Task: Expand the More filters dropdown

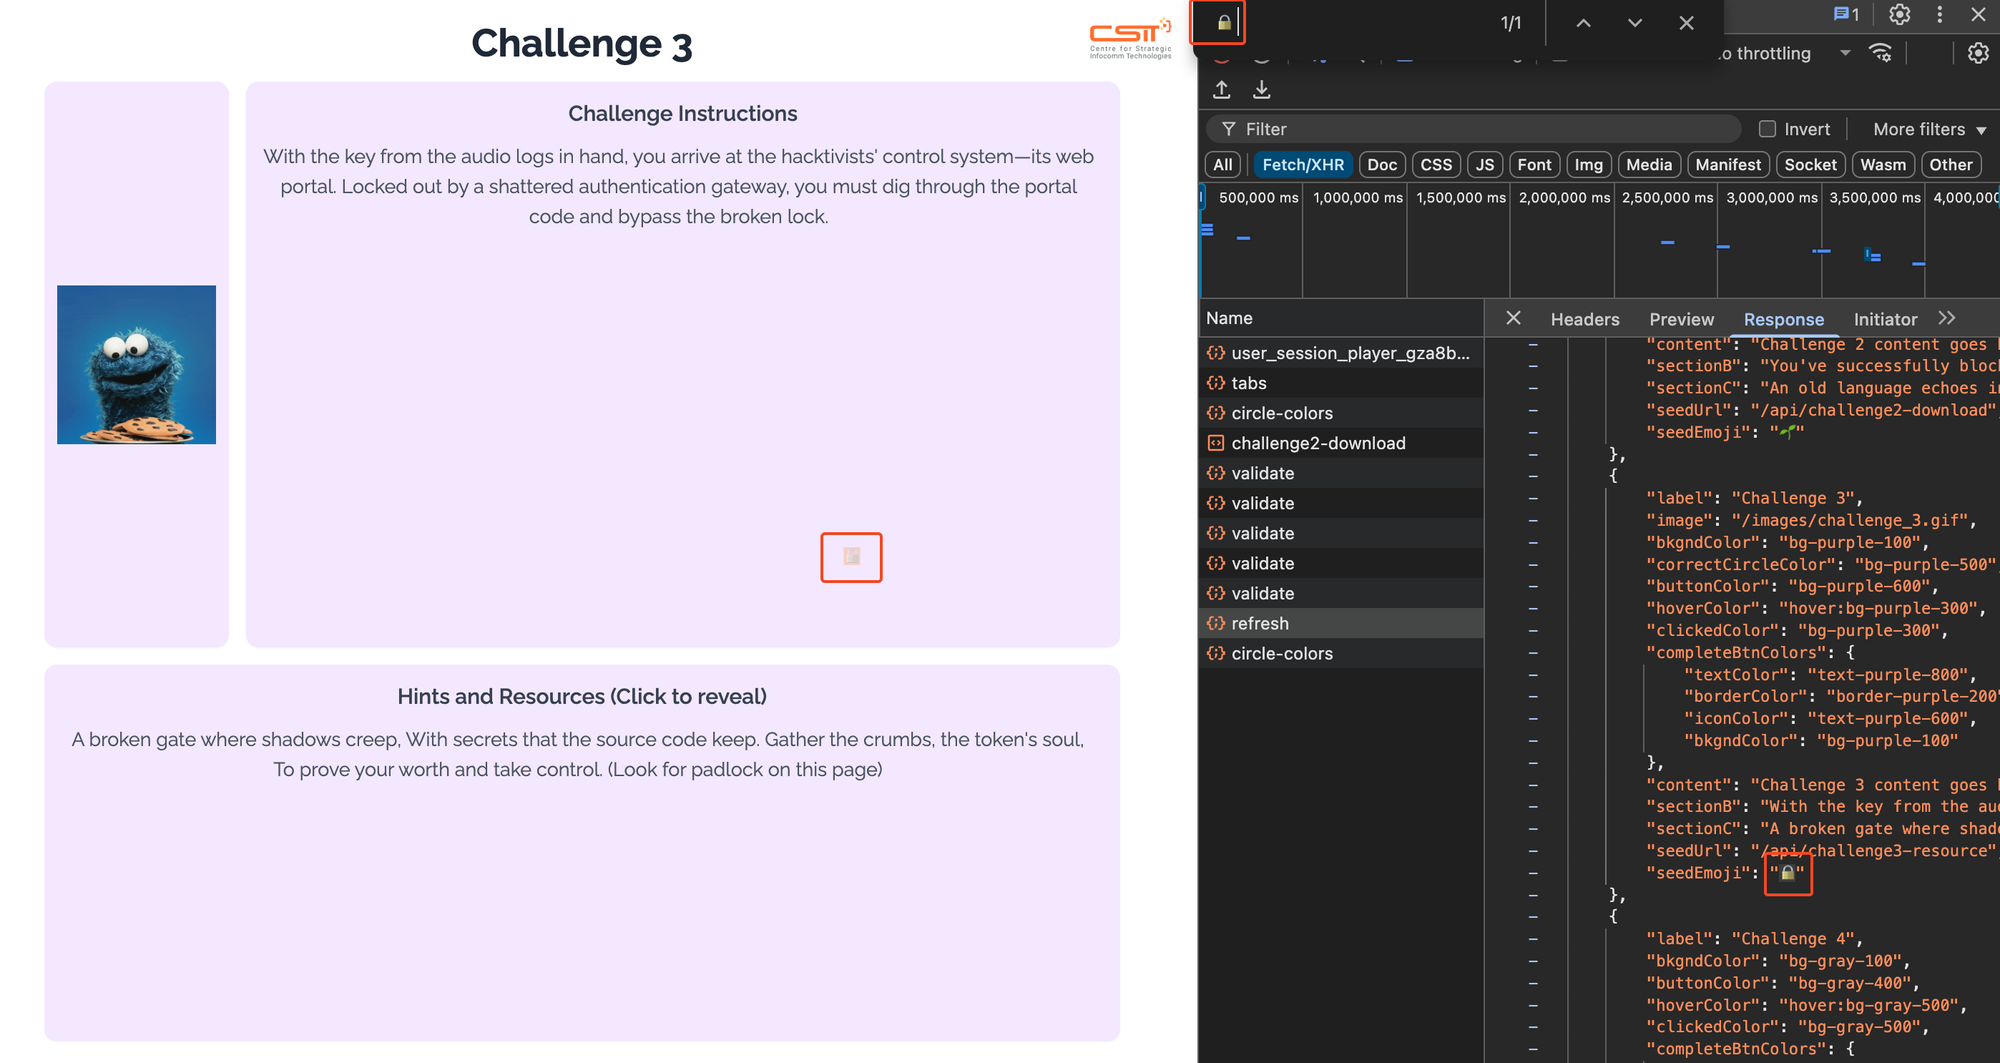Action: click(x=1929, y=129)
